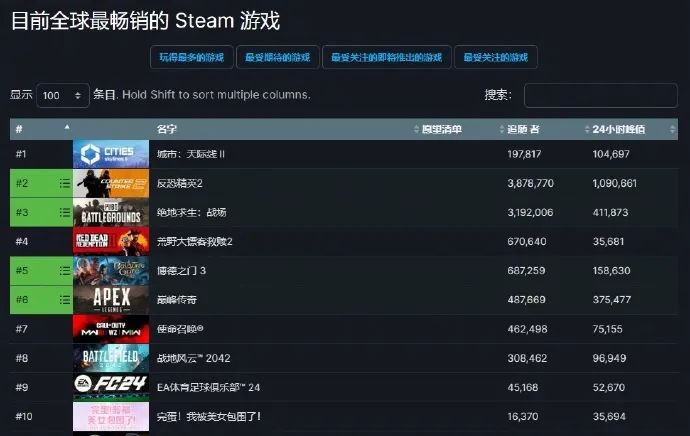Select follower count 487,669
This screenshot has height=436, width=690.
pos(526,300)
